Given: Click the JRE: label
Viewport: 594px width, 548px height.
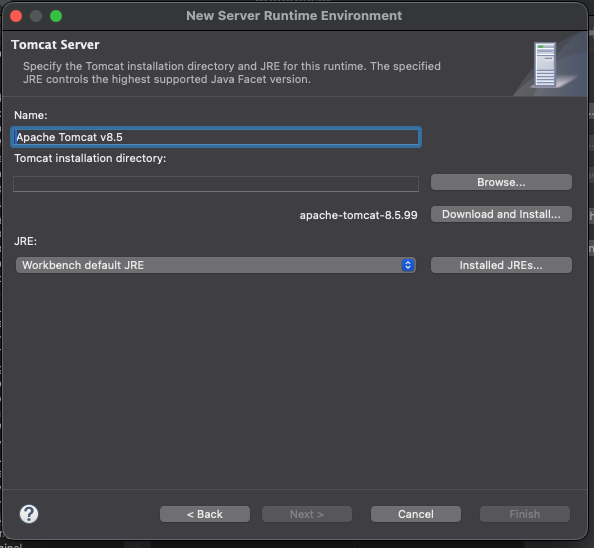Looking at the screenshot, I should pyautogui.click(x=25, y=241).
